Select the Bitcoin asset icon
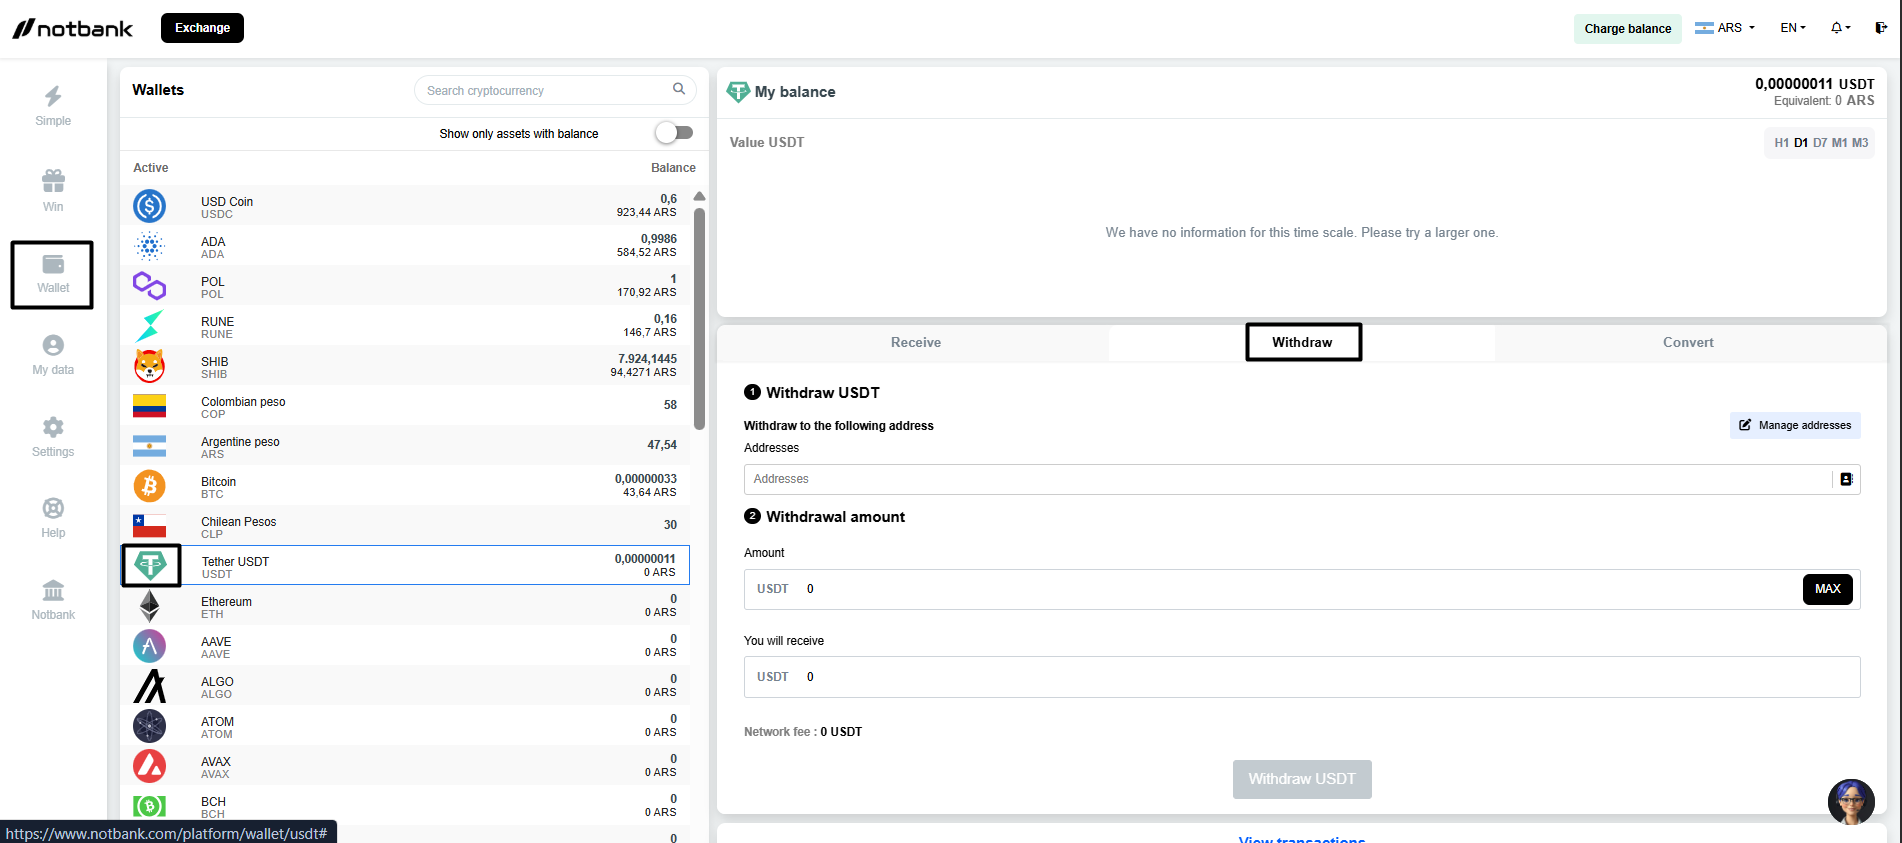This screenshot has height=843, width=1902. [149, 486]
